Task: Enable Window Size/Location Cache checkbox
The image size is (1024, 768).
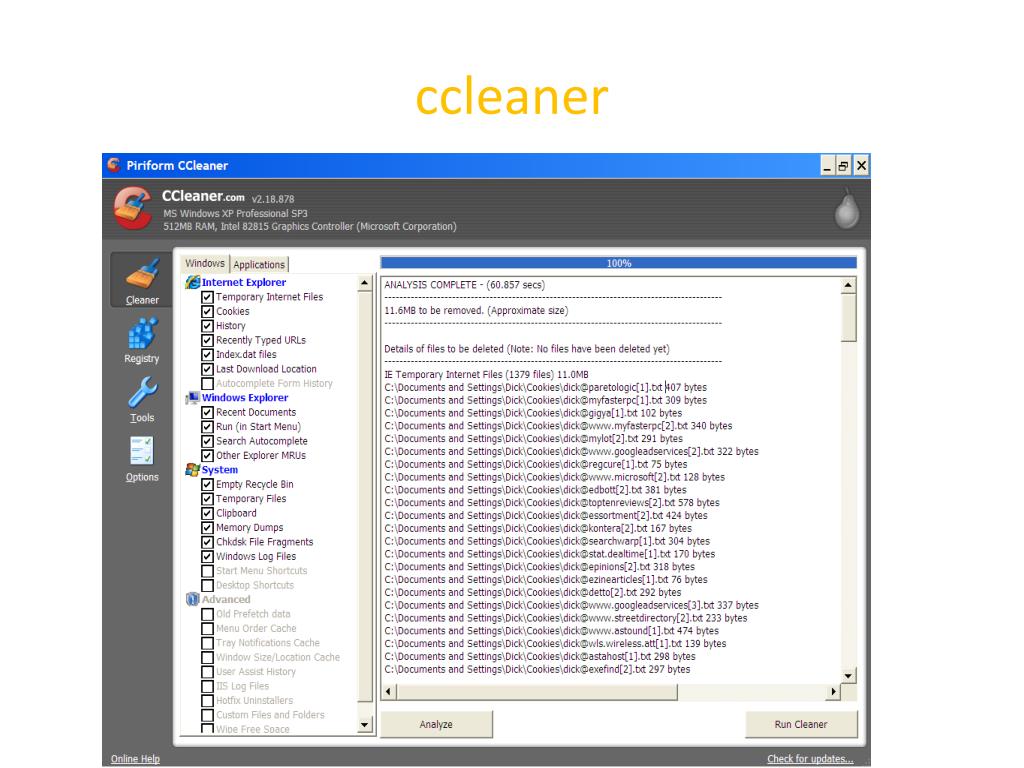Action: (207, 657)
